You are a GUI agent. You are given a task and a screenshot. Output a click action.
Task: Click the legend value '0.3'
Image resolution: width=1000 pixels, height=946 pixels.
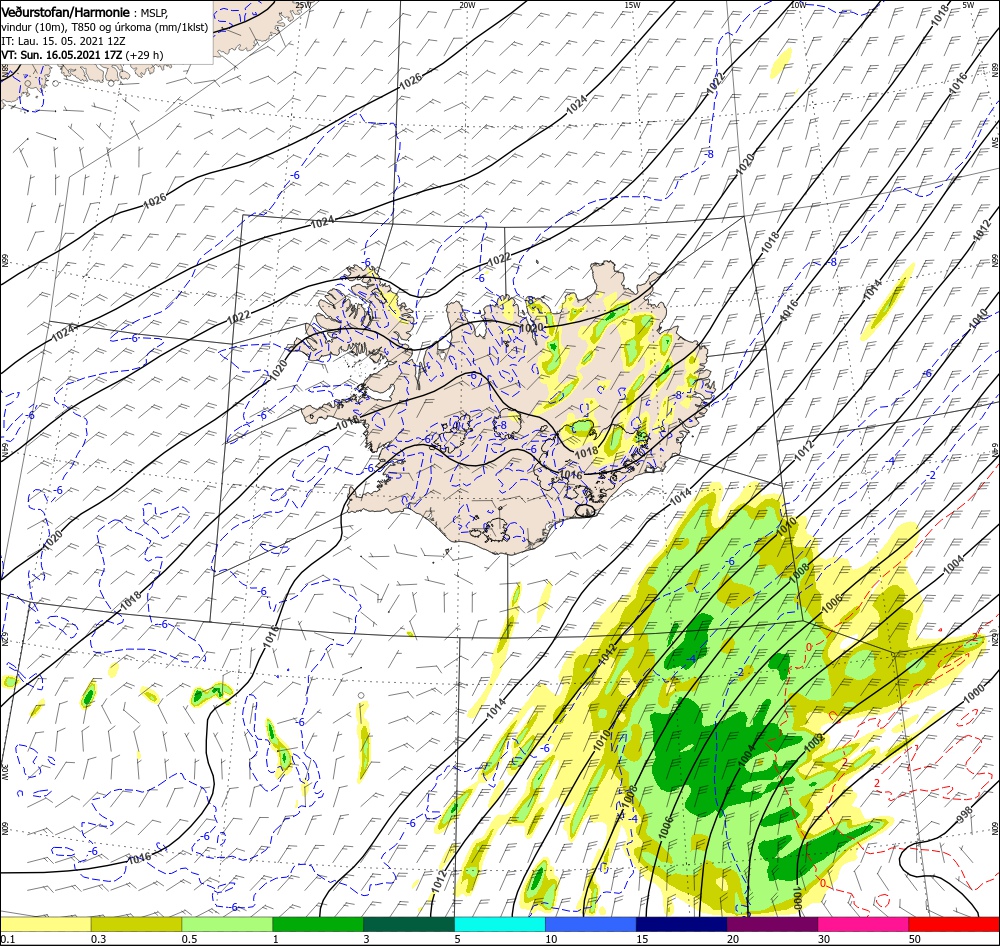98,939
